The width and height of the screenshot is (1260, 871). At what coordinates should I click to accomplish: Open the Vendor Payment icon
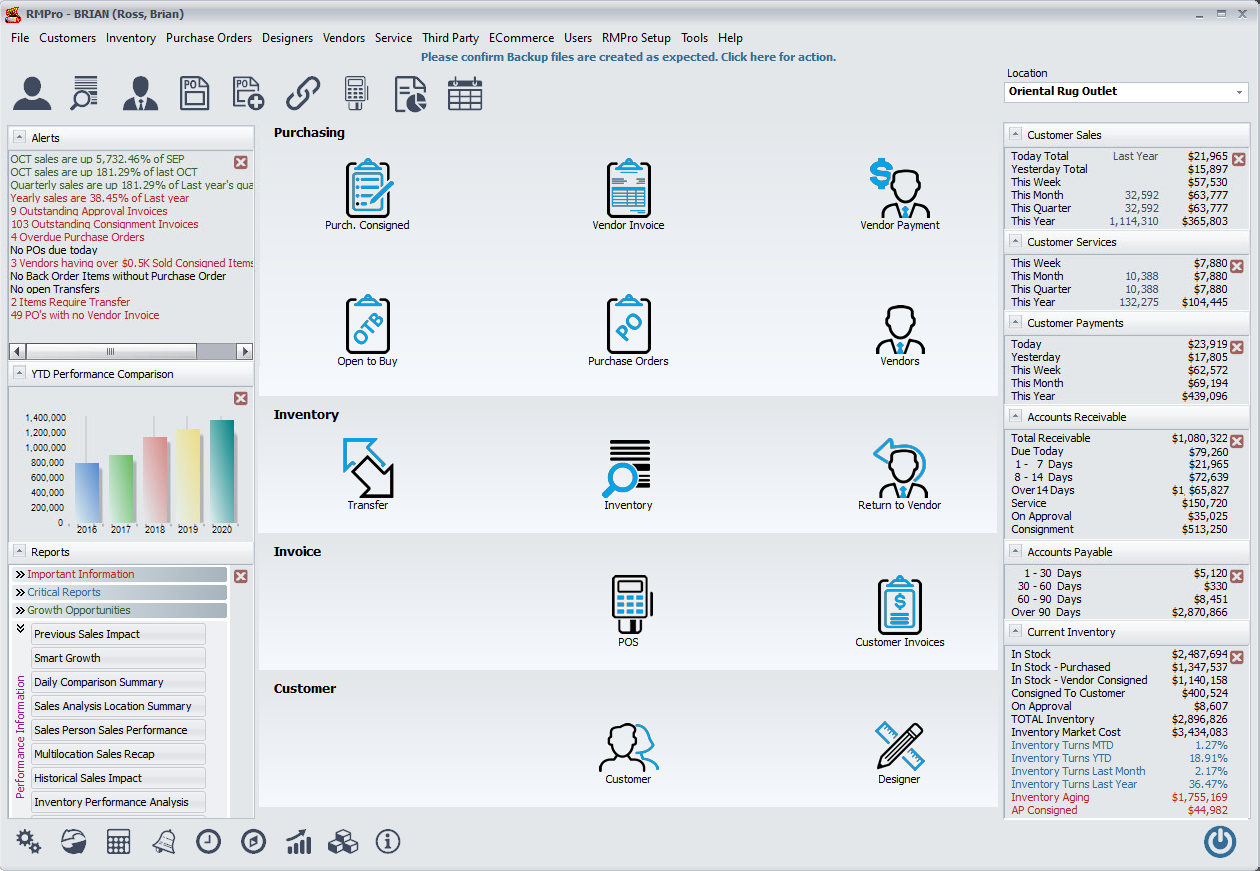(x=900, y=186)
